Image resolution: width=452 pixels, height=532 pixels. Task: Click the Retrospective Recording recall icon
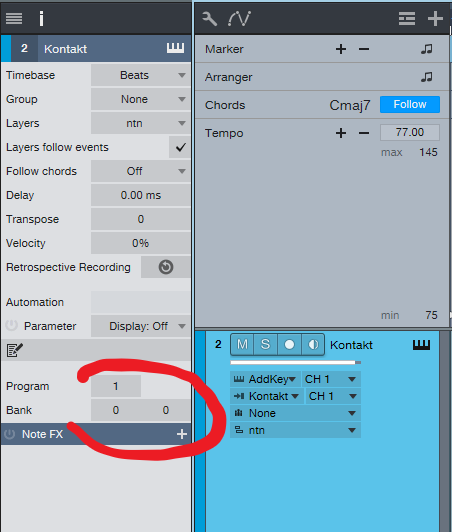click(166, 267)
